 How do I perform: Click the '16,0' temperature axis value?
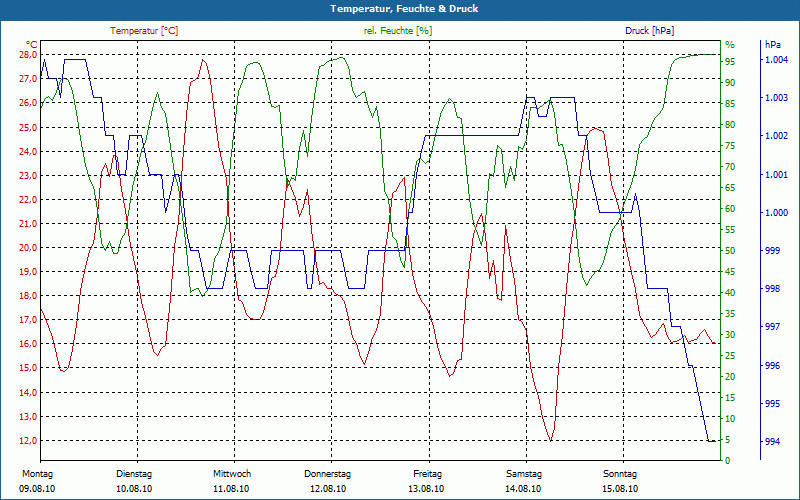pyautogui.click(x=28, y=344)
